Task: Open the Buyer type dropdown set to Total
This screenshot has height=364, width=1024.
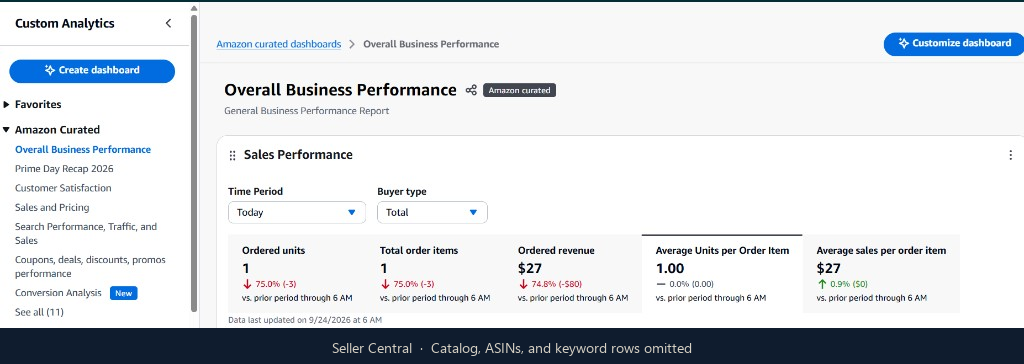Action: tap(432, 212)
